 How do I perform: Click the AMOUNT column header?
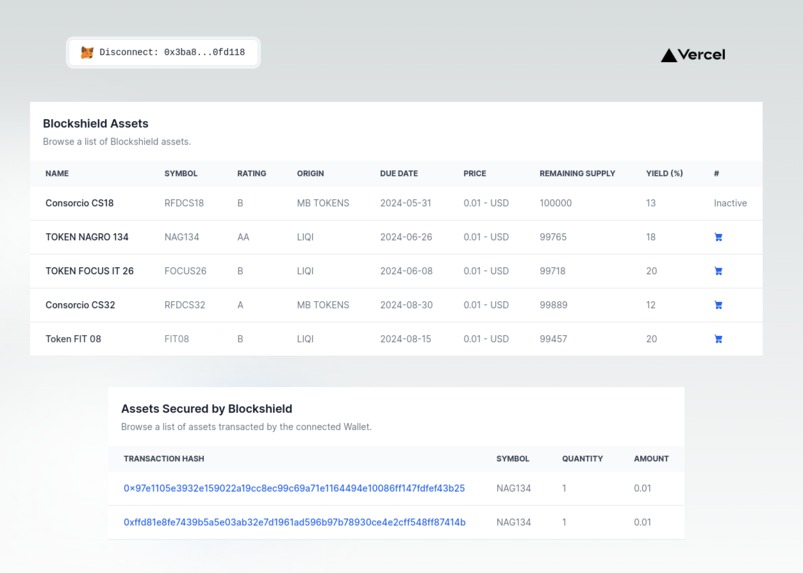click(651, 459)
